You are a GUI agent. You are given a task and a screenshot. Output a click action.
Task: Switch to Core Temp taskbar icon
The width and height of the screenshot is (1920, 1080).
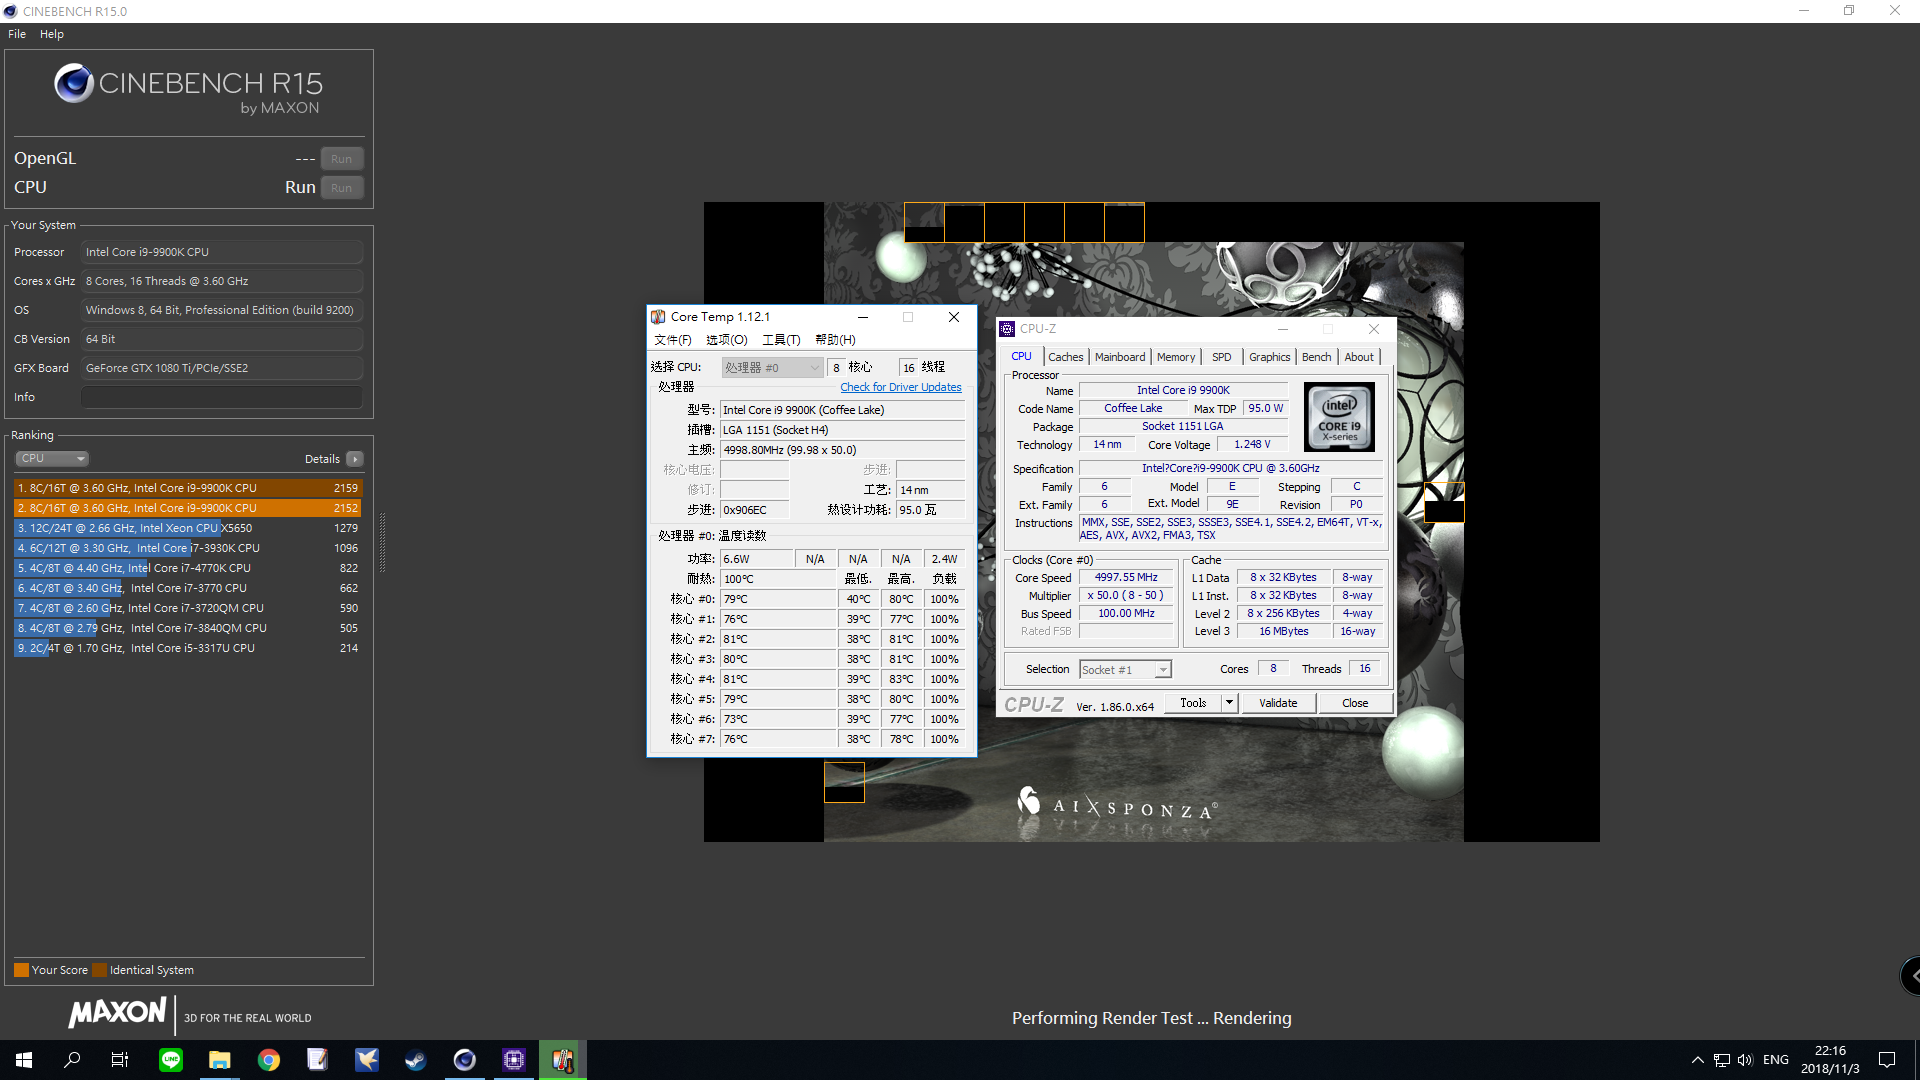coord(563,1060)
